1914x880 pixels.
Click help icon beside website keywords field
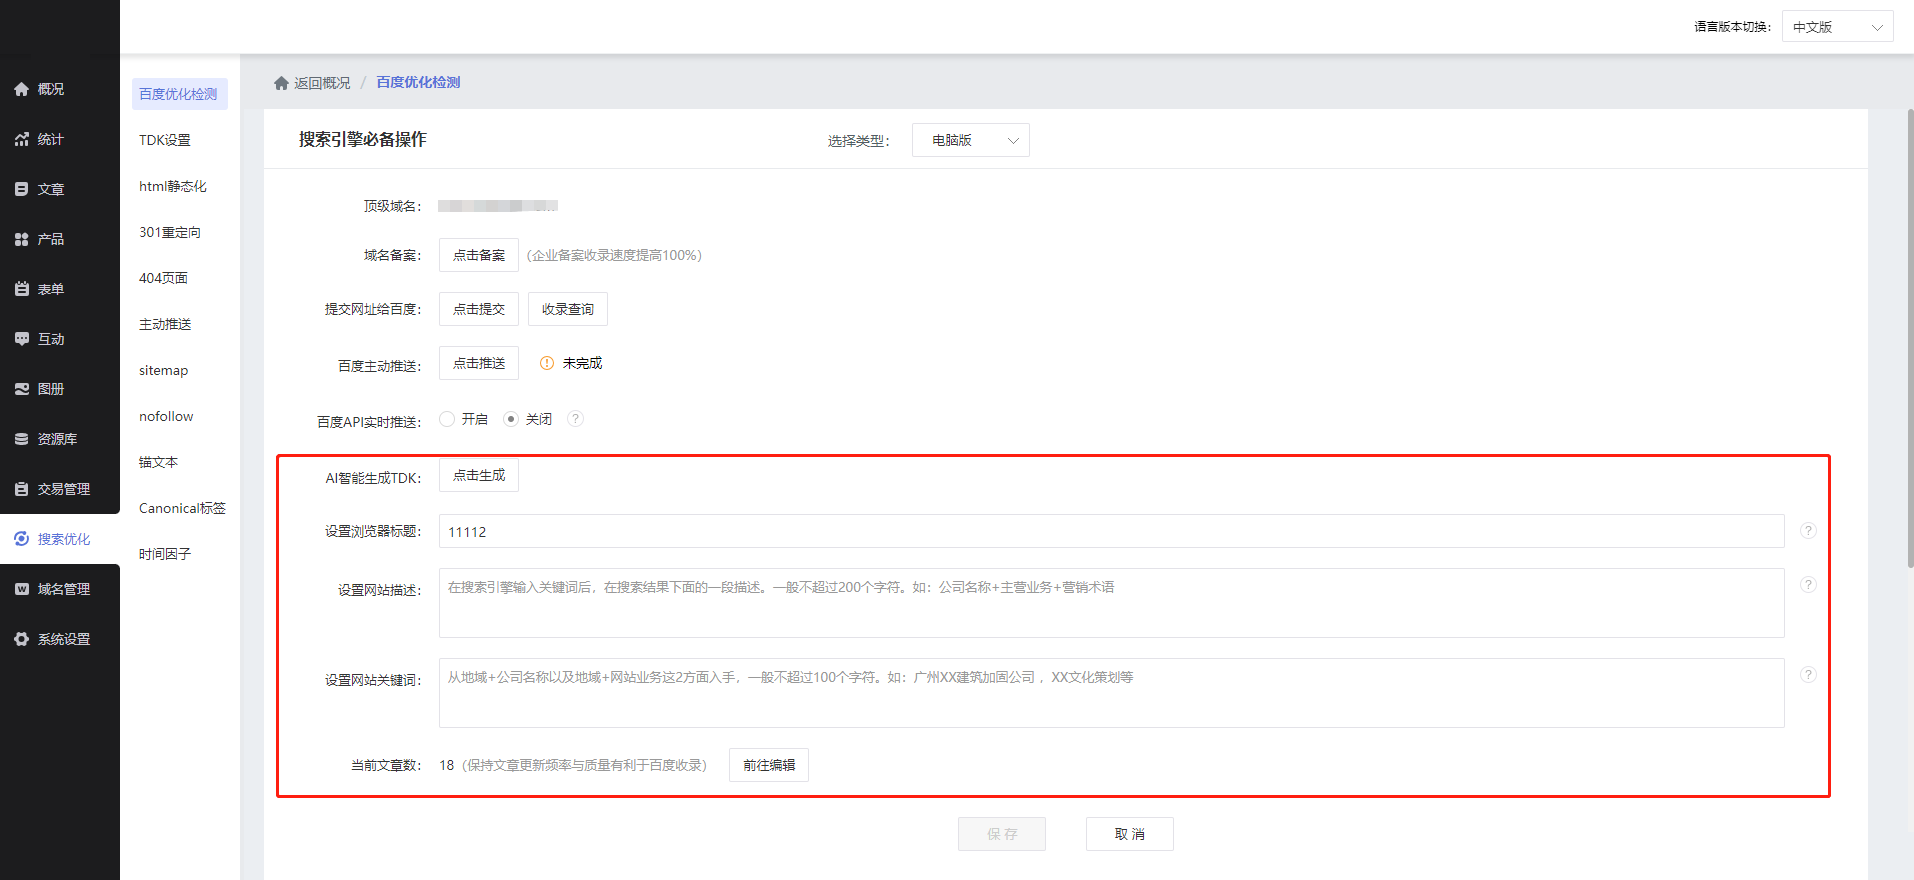click(x=1808, y=675)
